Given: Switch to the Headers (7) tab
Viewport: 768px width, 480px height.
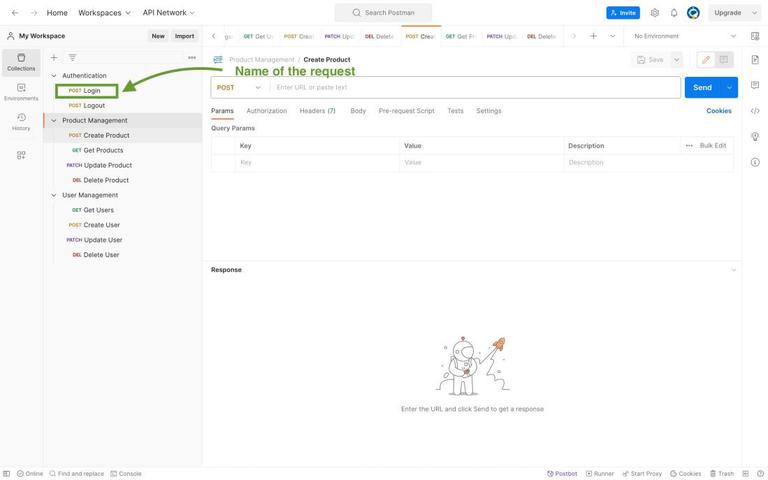Looking at the screenshot, I should point(317,111).
